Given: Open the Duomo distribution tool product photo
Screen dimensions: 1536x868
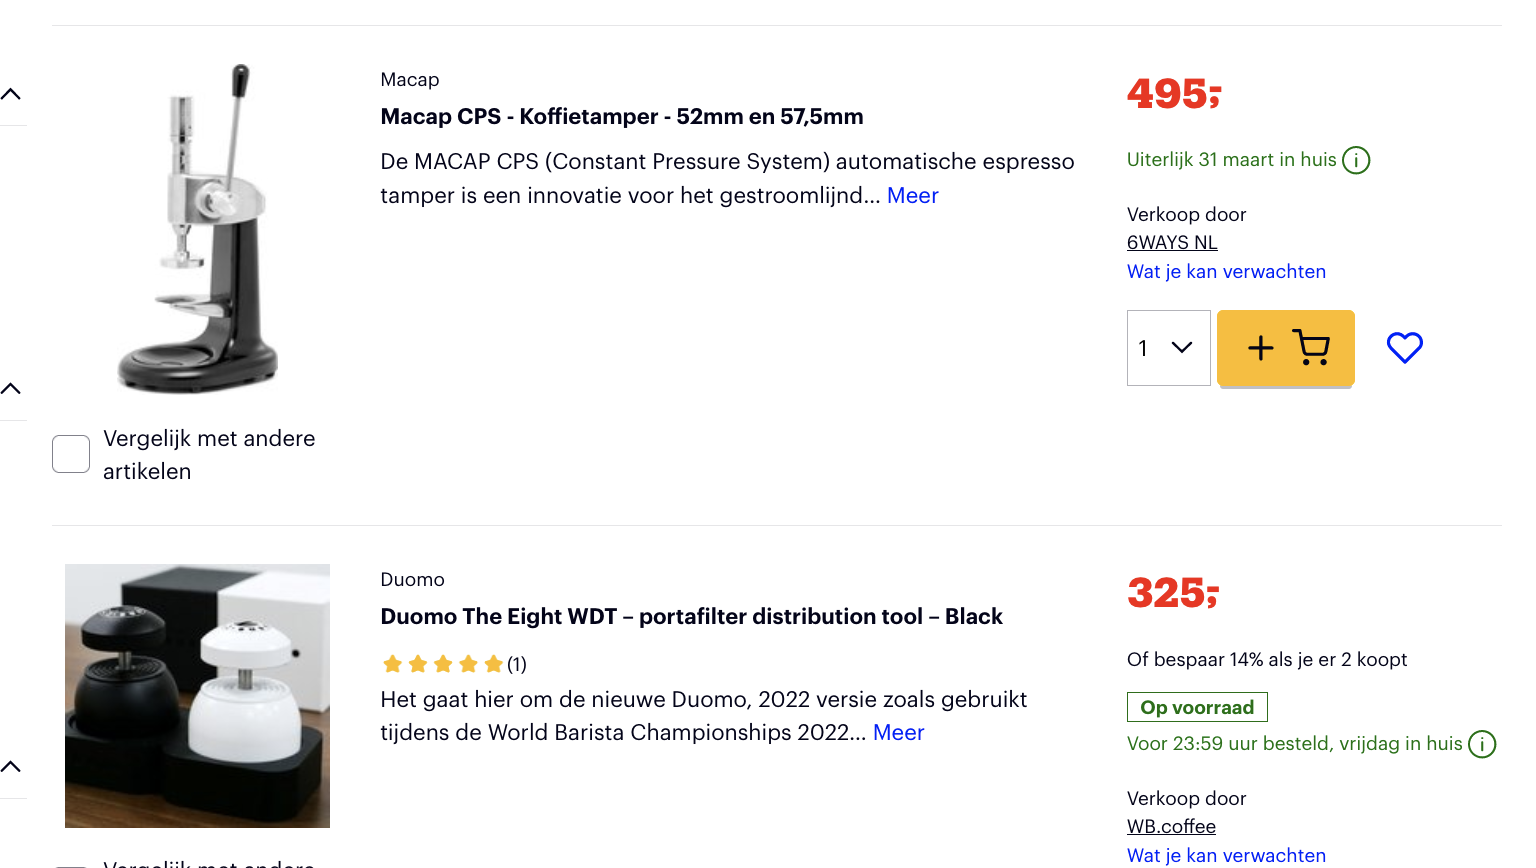Looking at the screenshot, I should (198, 696).
